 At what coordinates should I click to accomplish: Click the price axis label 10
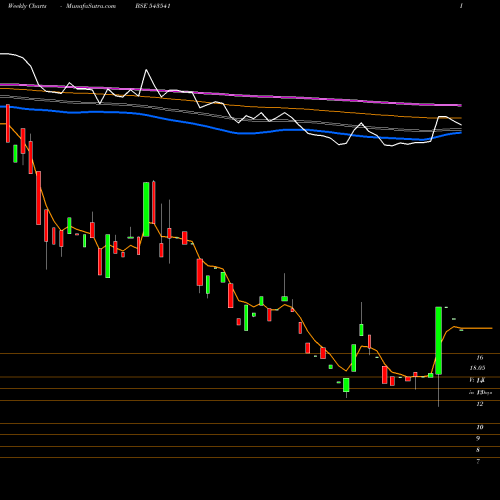coord(480,427)
